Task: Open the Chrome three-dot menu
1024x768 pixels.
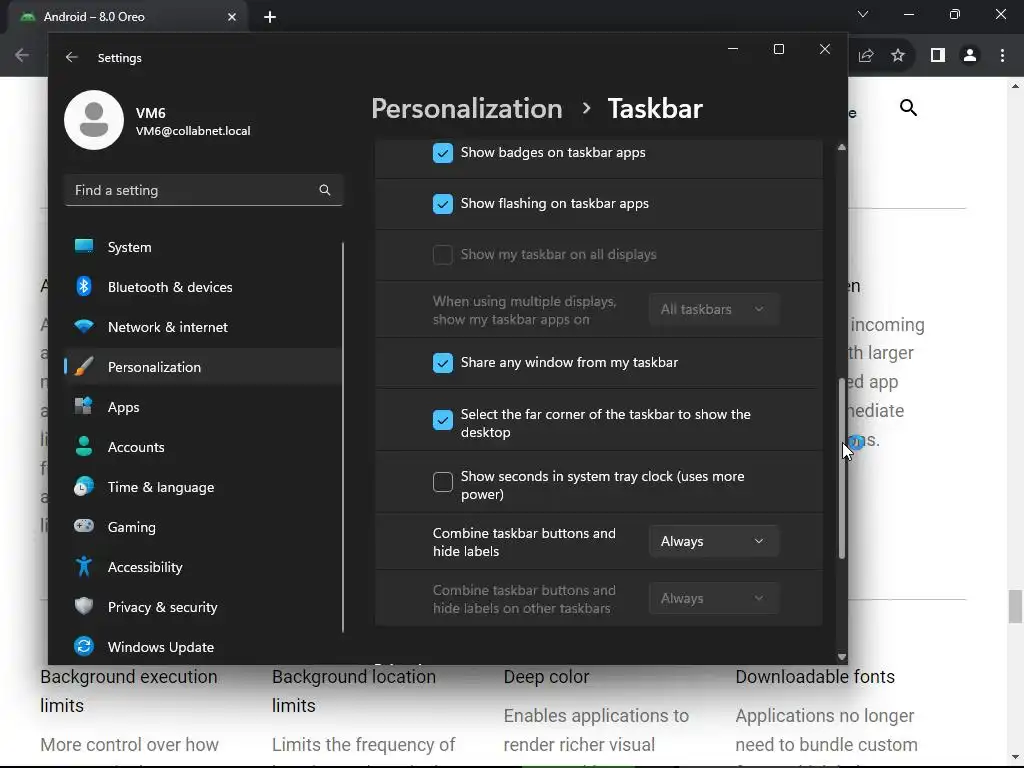Action: (1002, 56)
